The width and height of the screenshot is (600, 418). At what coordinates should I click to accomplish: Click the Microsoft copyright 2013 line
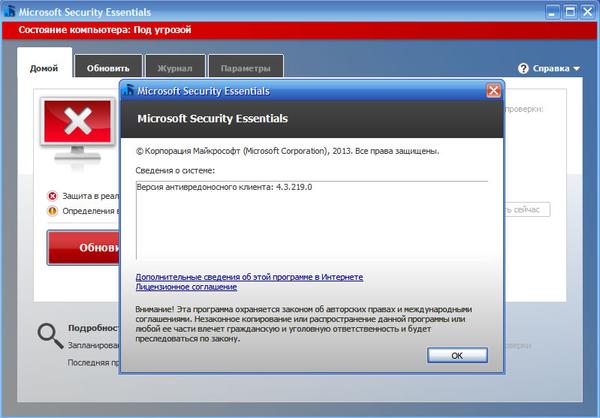tap(287, 151)
